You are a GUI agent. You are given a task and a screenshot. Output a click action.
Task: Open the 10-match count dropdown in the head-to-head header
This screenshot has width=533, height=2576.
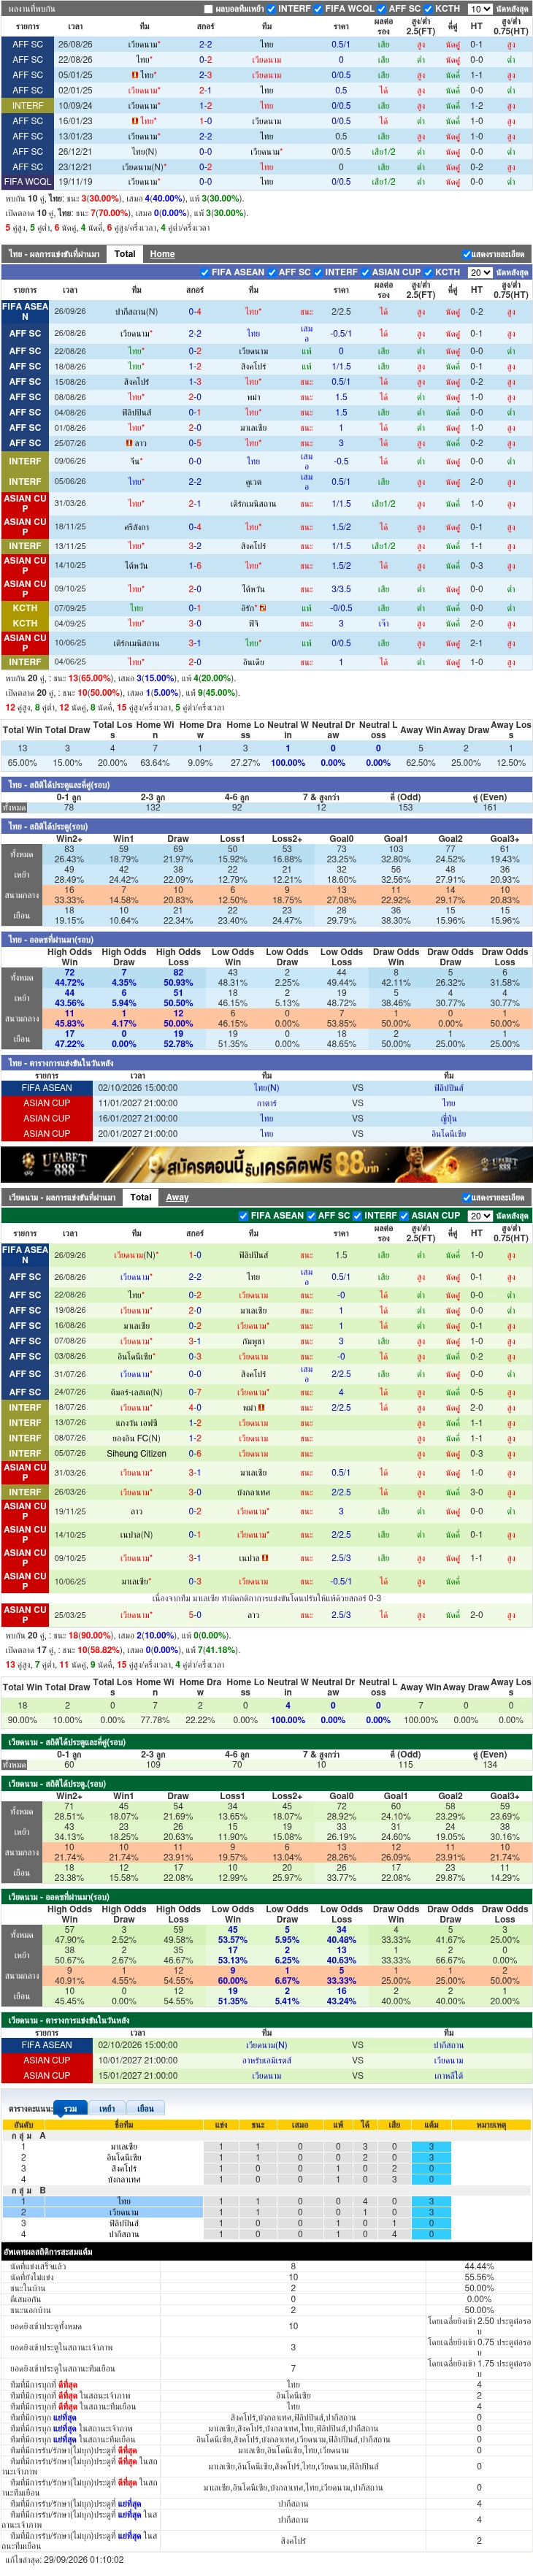point(480,9)
